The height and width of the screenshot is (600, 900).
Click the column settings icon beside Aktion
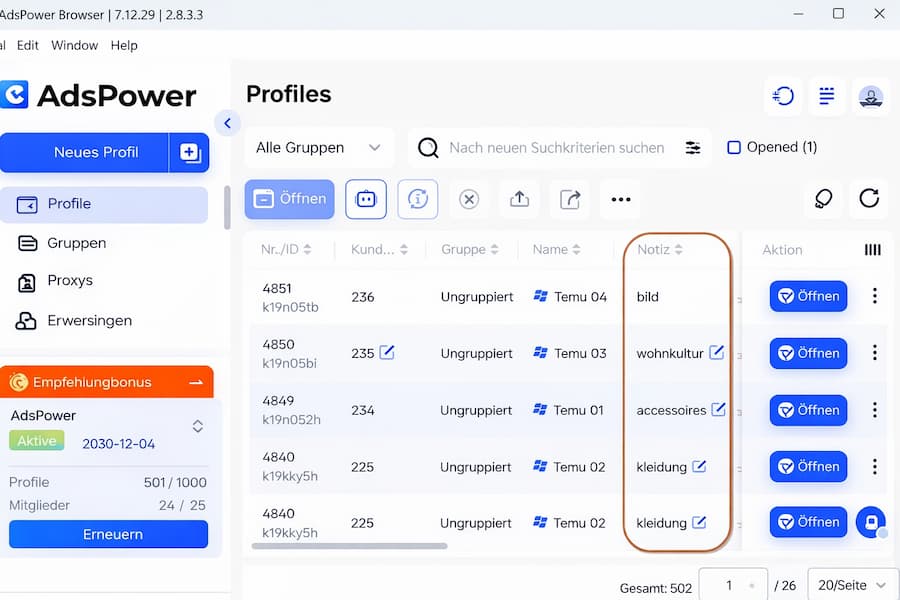[x=872, y=250]
